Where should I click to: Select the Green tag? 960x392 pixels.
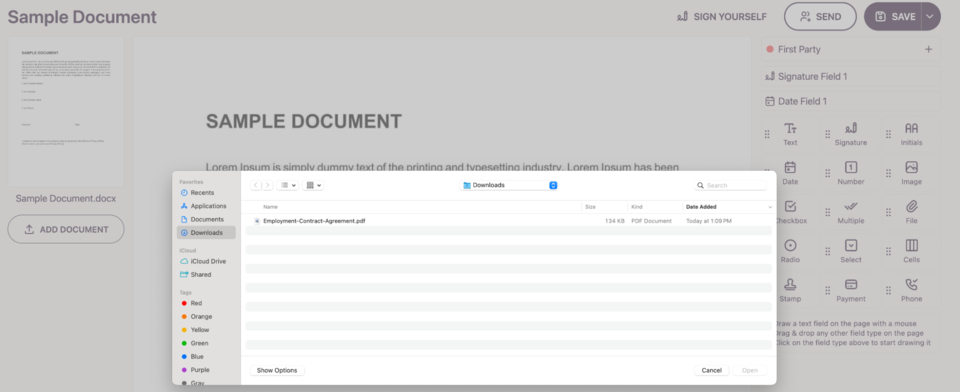click(x=199, y=343)
